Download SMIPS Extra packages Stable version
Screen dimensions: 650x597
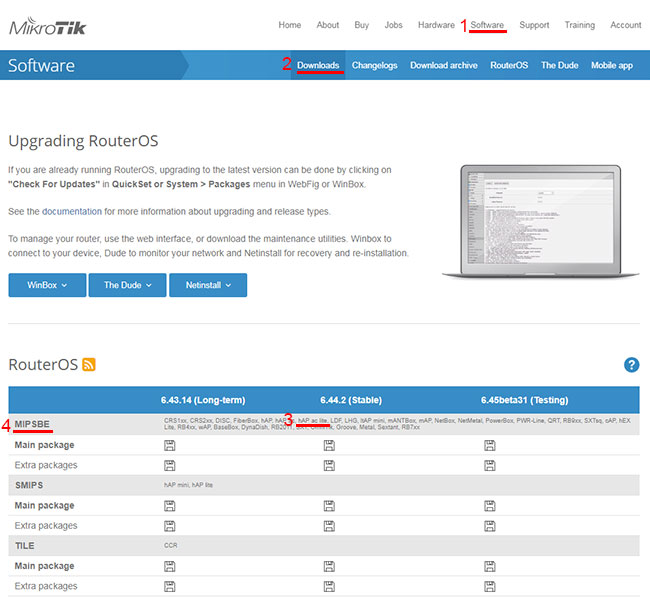pos(329,526)
